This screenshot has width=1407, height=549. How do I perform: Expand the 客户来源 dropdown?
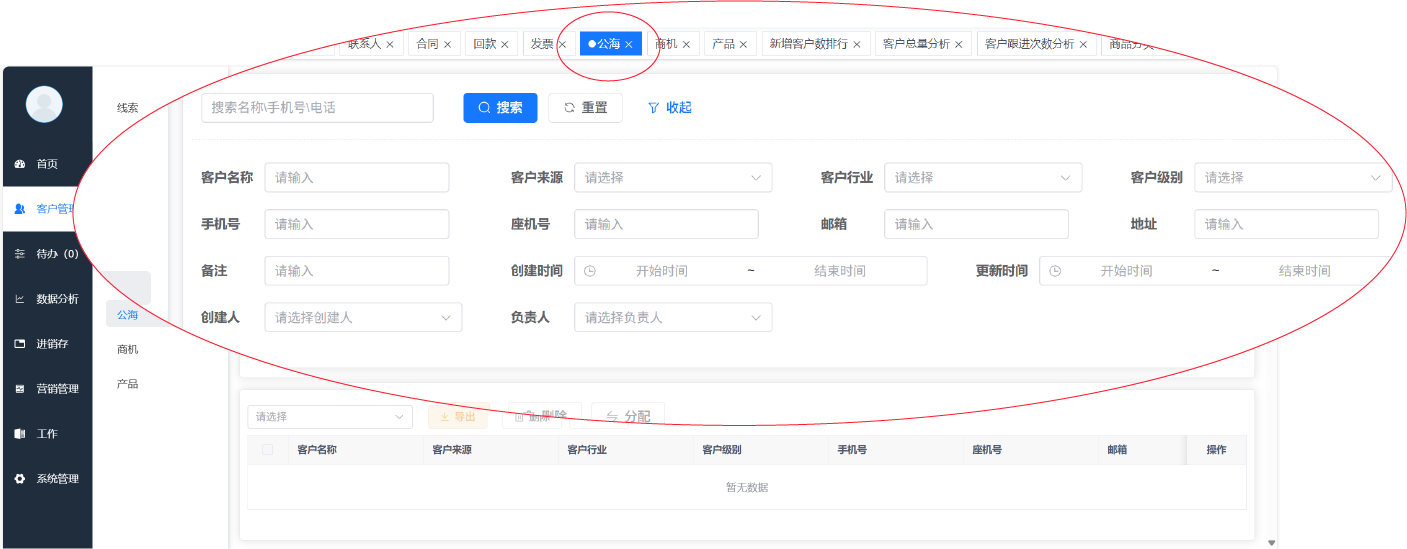pos(672,178)
